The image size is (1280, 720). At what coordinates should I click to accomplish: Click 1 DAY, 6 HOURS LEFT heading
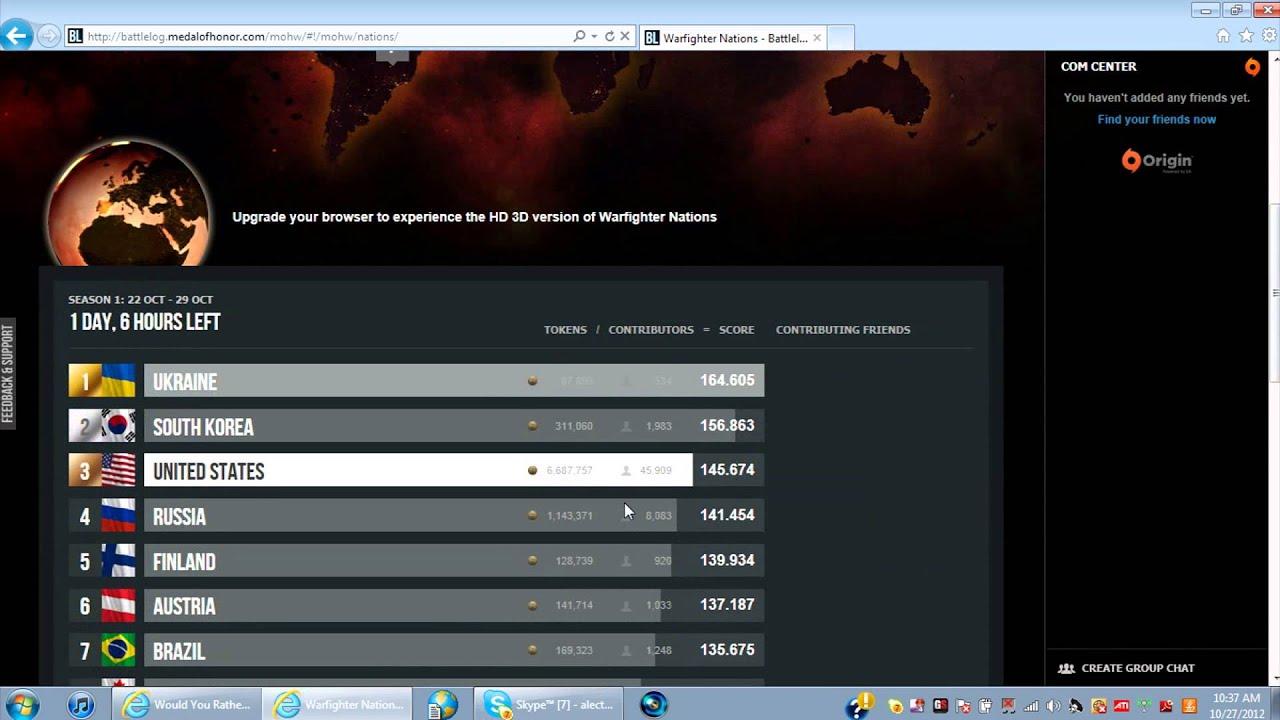coord(145,322)
